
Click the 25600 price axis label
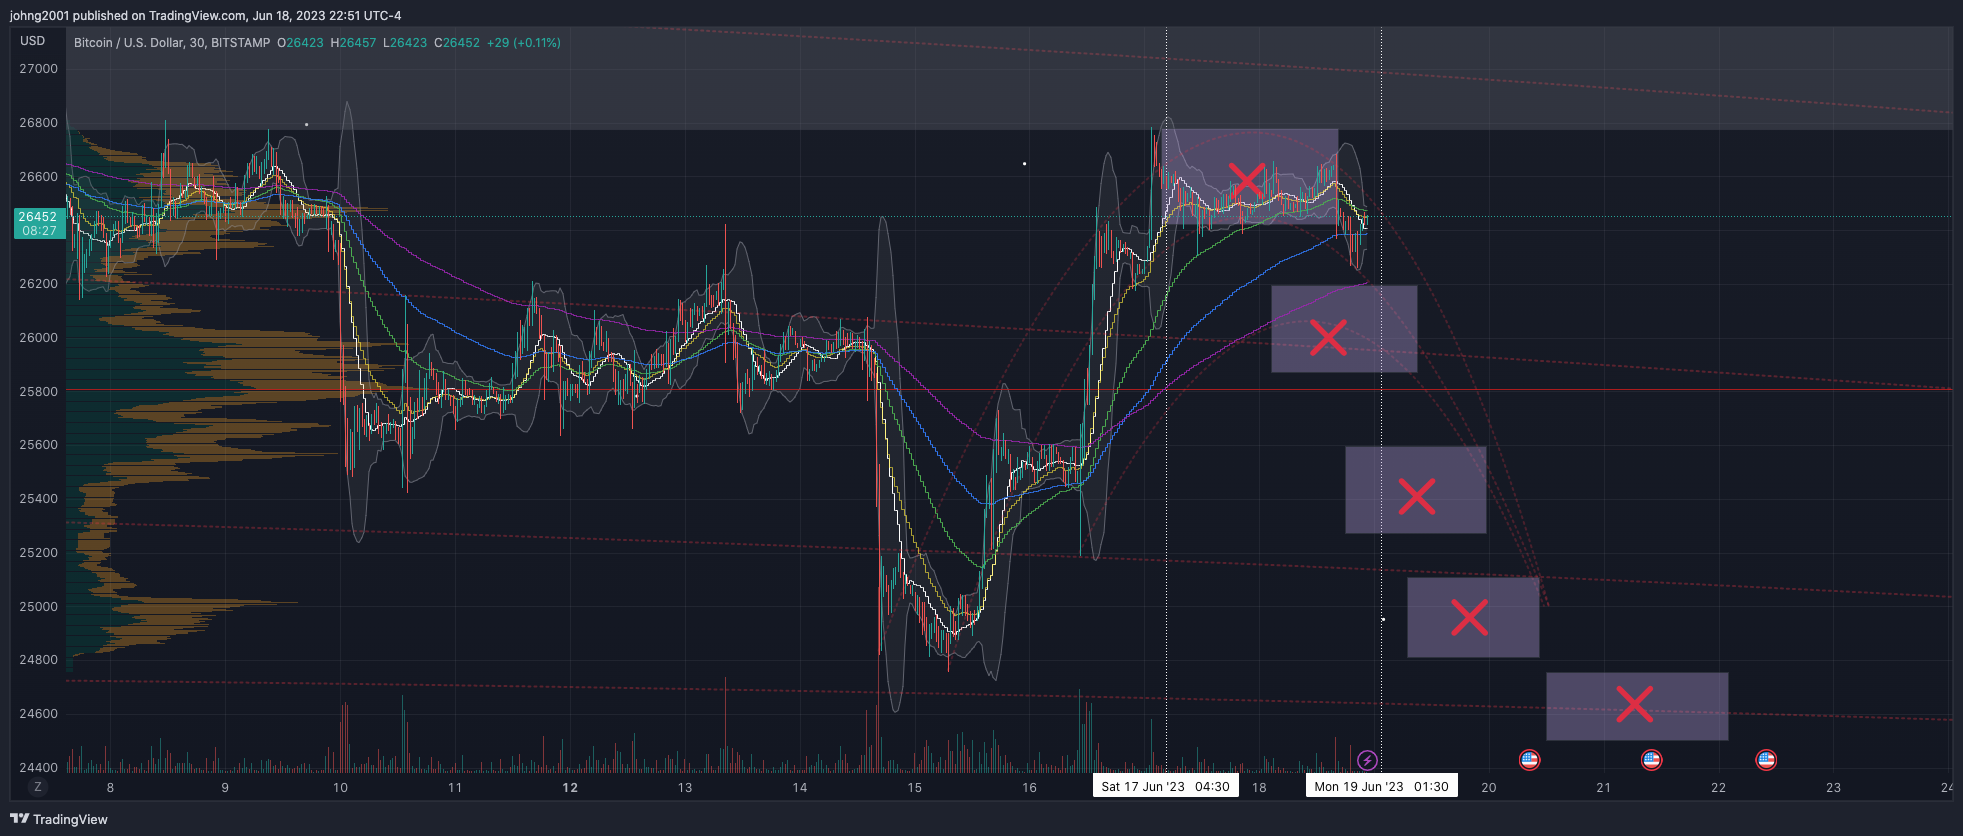[x=39, y=445]
